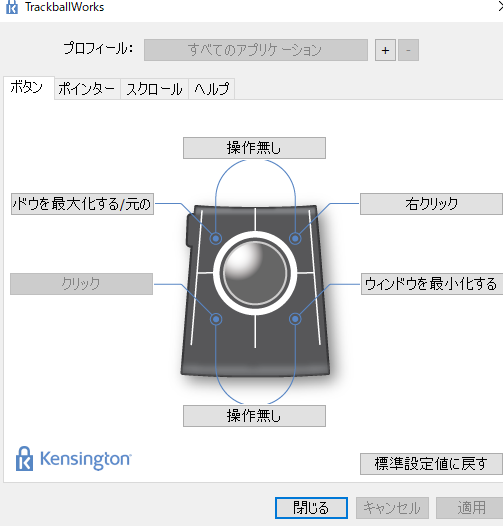Change the 右クリック button assignment
The image size is (503, 526).
pos(432,204)
